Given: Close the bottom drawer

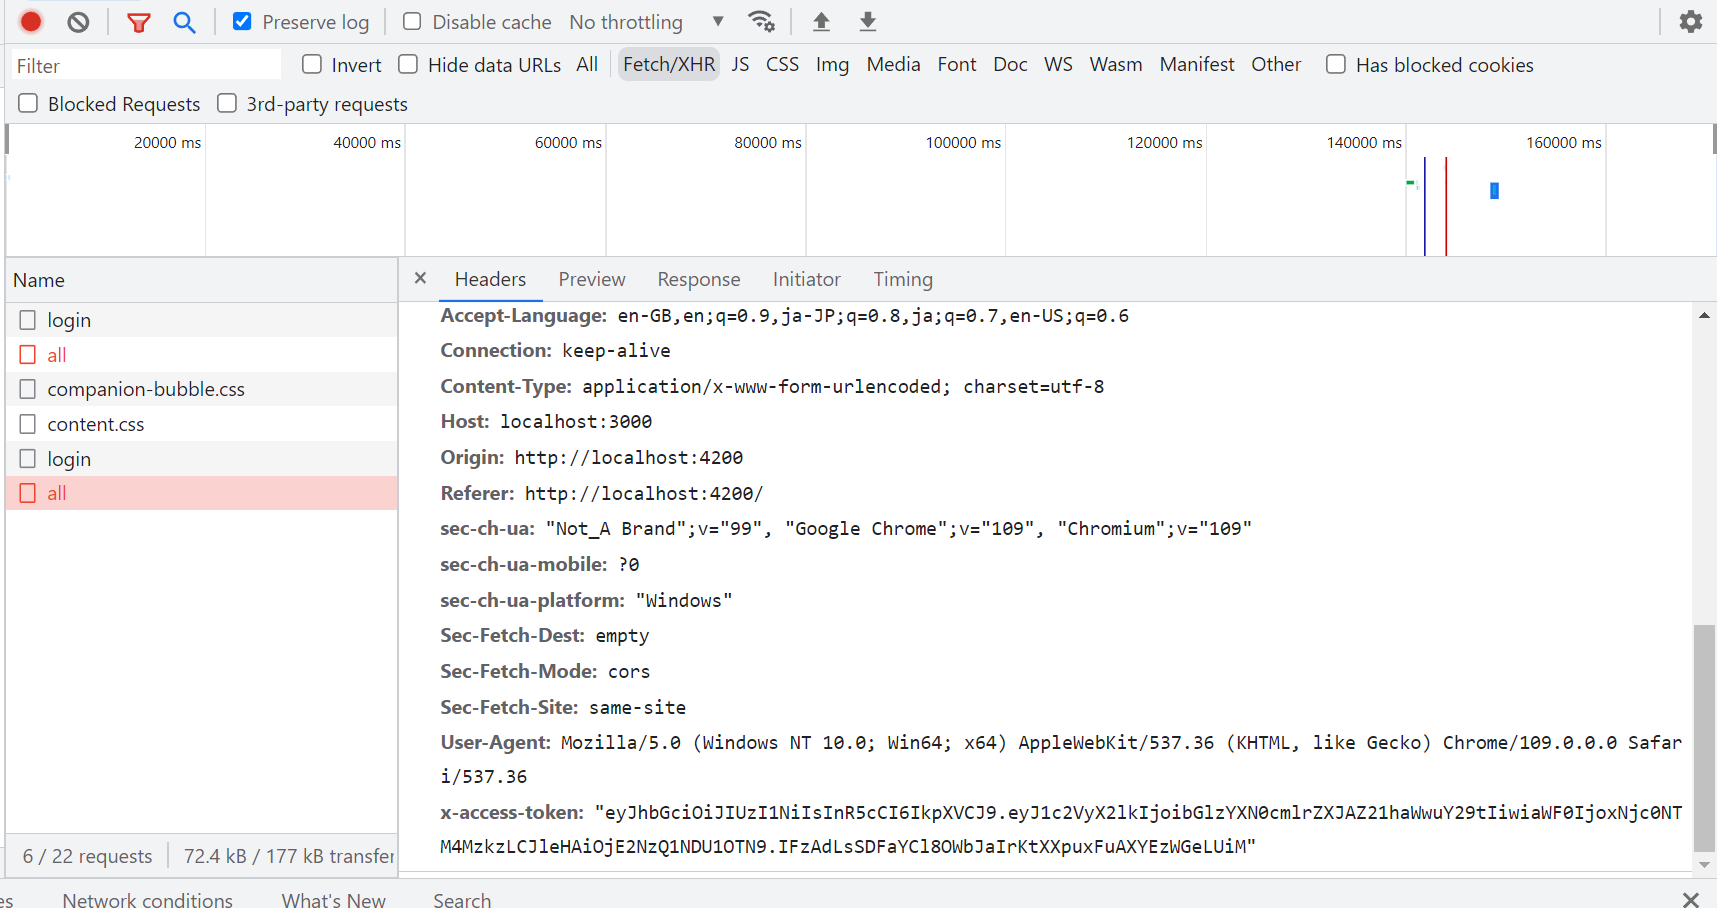Looking at the screenshot, I should 1690,899.
